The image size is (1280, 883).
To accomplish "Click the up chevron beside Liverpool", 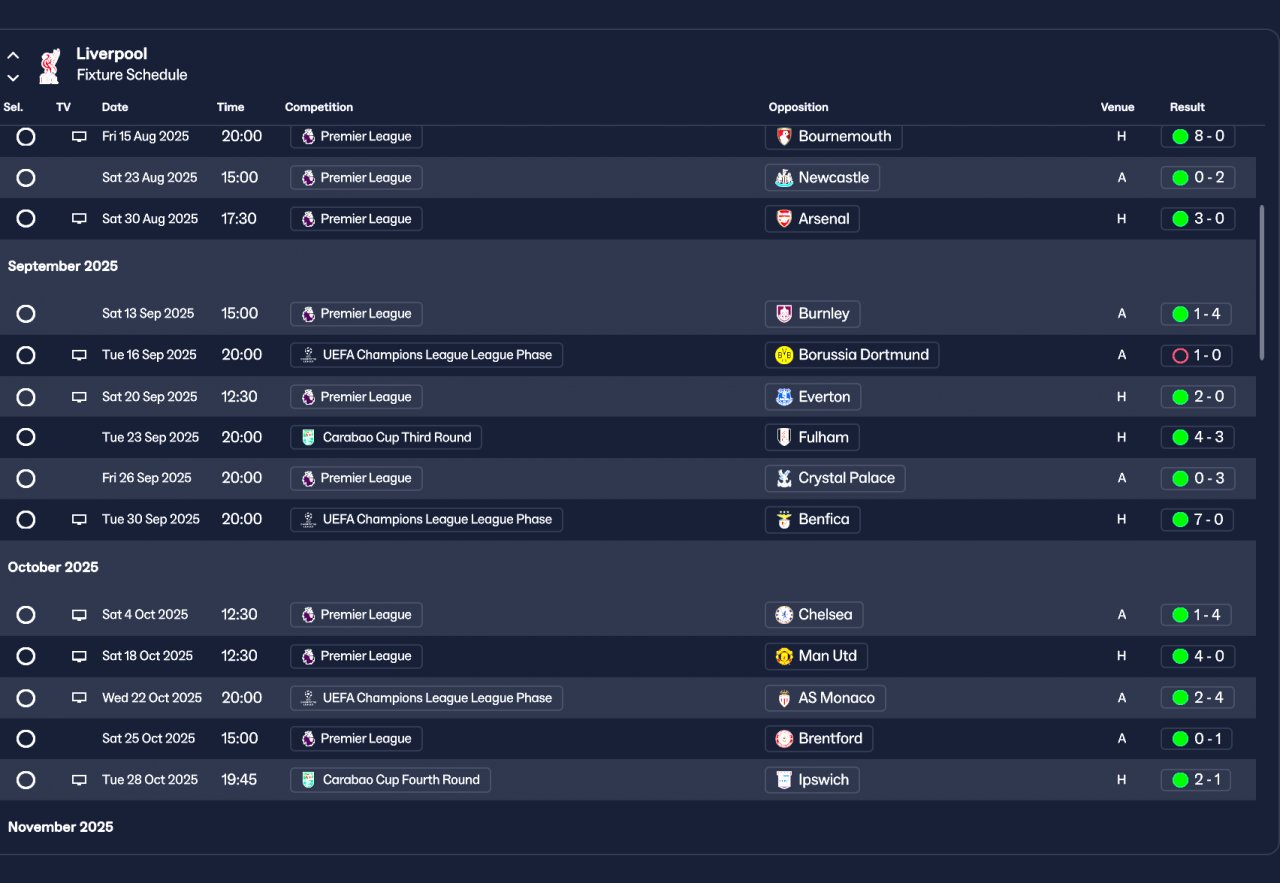I will tap(13, 56).
